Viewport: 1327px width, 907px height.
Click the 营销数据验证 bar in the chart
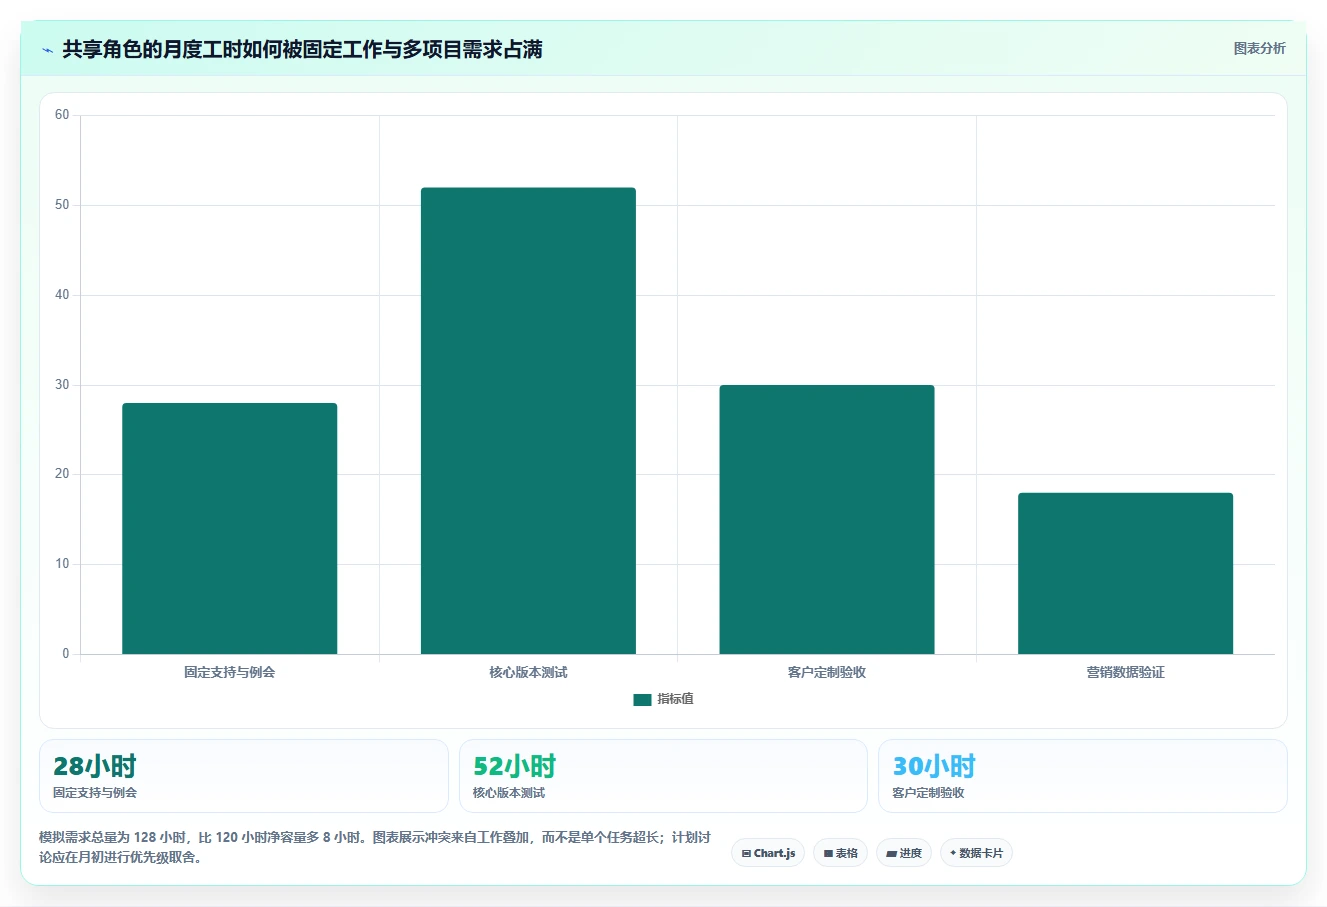pyautogui.click(x=1125, y=574)
